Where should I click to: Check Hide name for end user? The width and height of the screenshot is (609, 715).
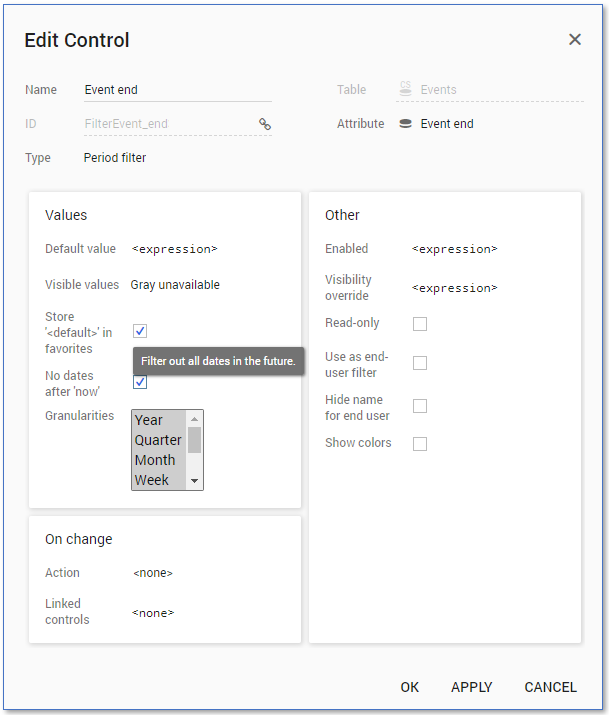[420, 406]
